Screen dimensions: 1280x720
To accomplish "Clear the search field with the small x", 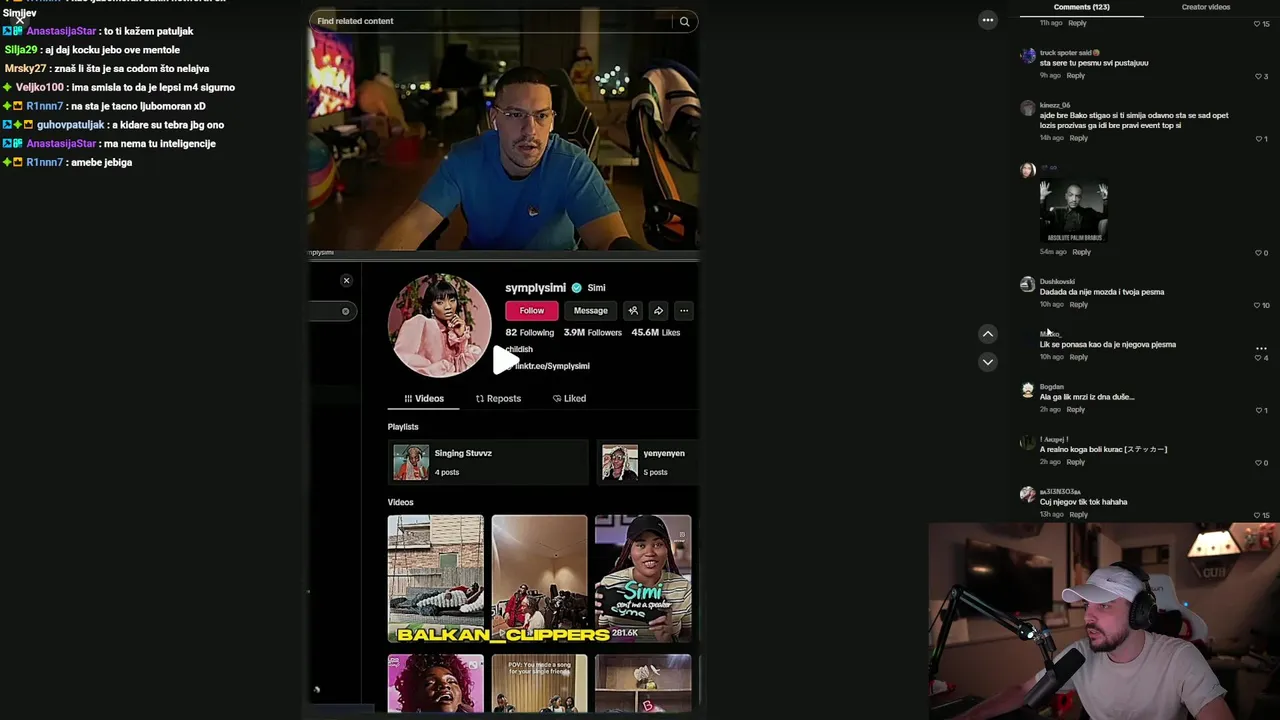I will (x=345, y=311).
